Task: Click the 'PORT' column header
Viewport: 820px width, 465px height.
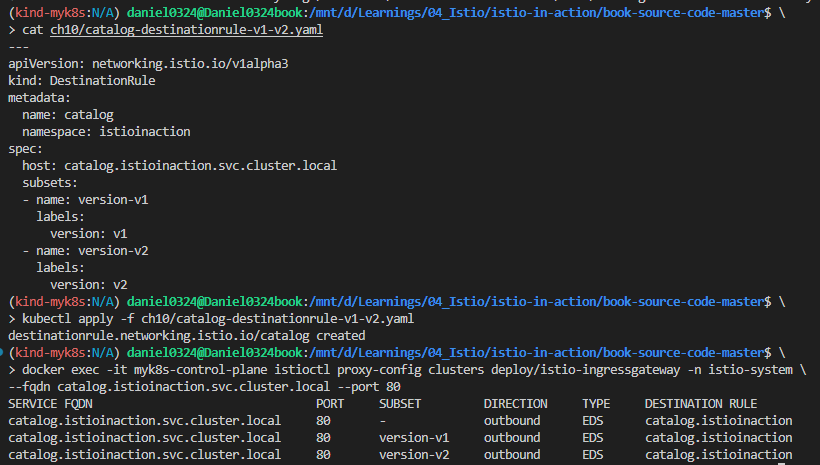Action: pyautogui.click(x=330, y=404)
